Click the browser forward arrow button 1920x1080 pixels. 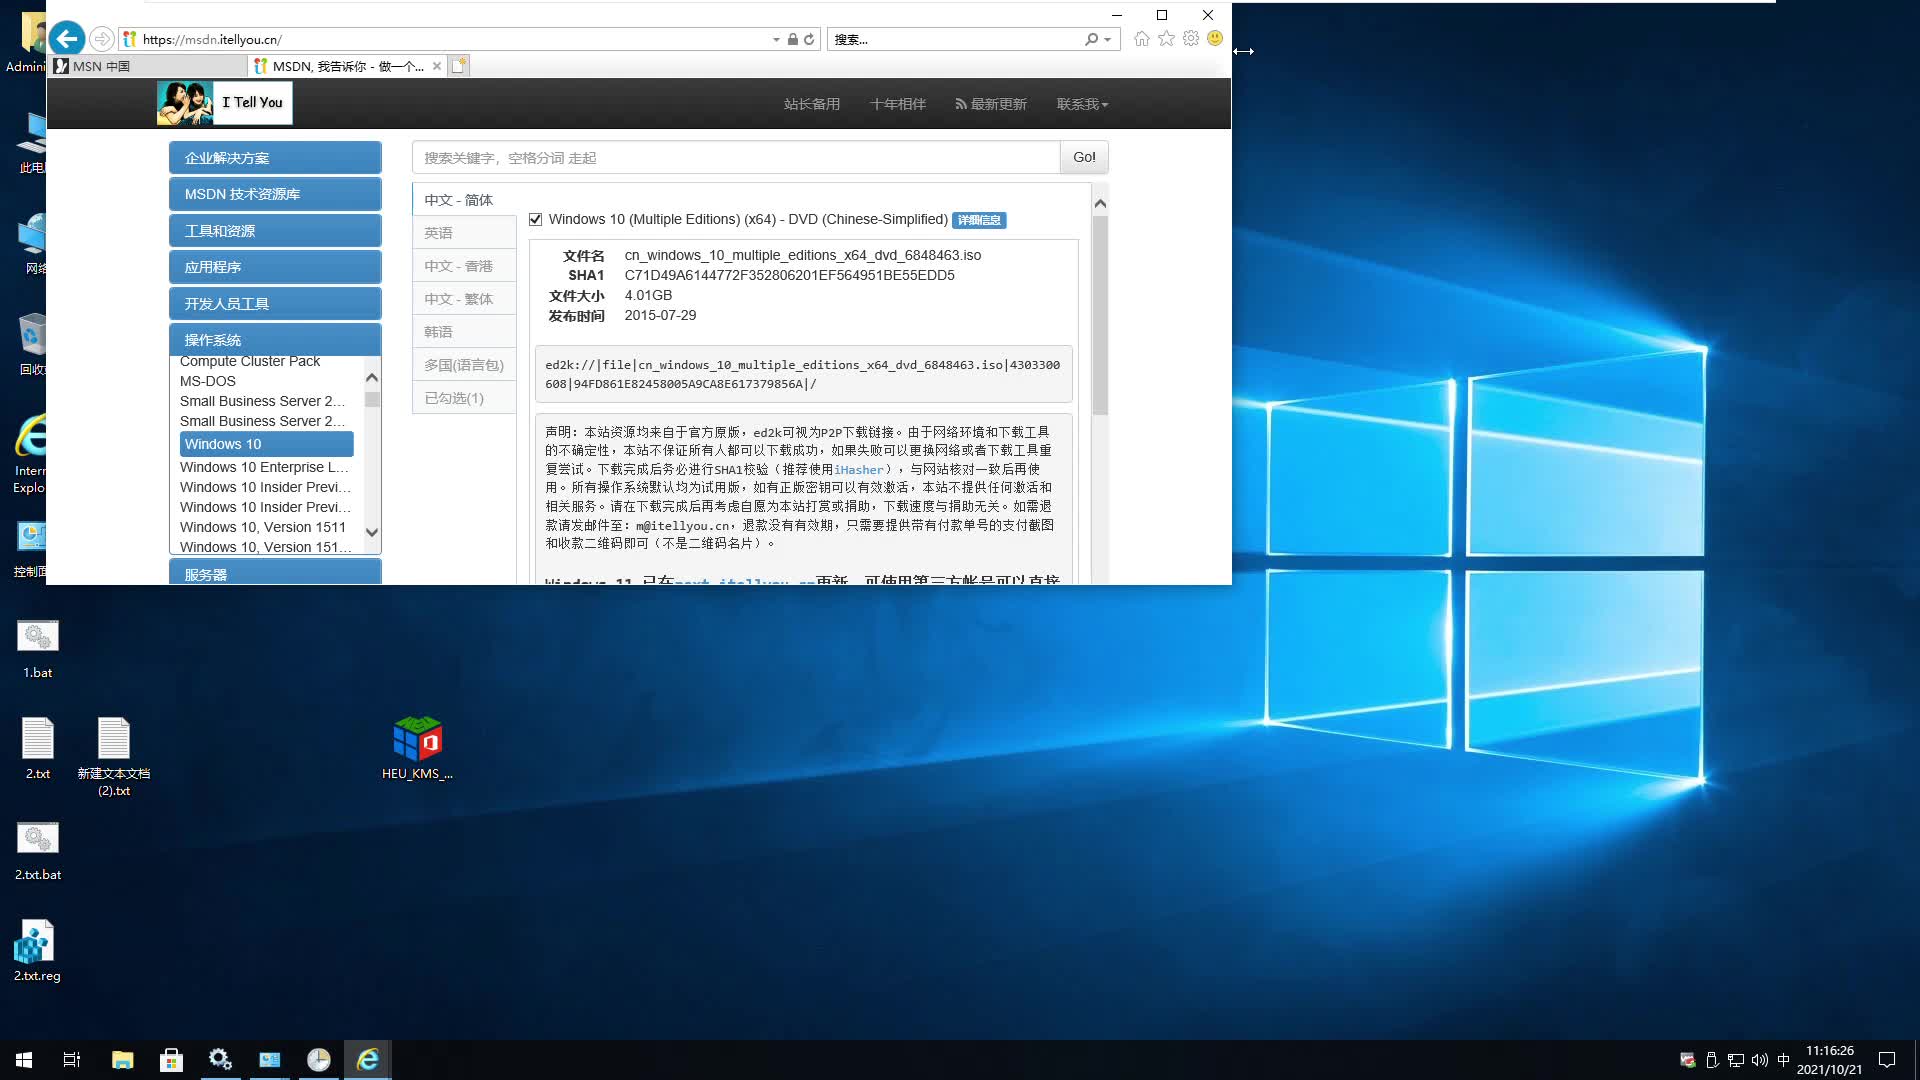pyautogui.click(x=101, y=39)
